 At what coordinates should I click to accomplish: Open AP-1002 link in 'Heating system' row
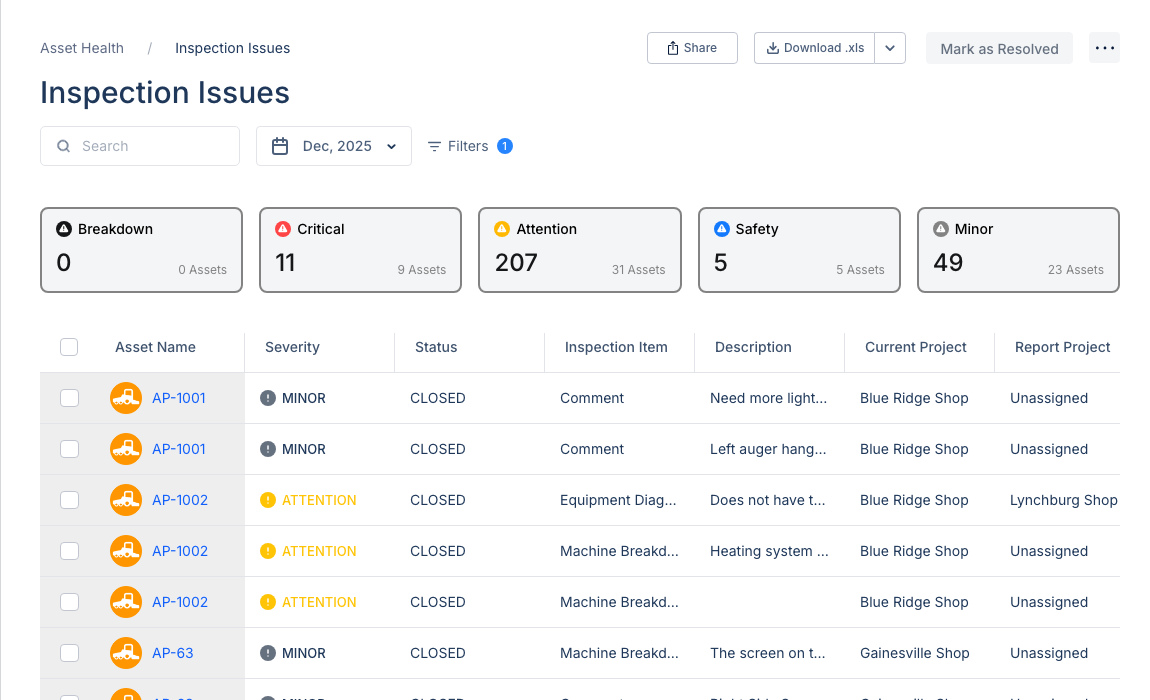tap(180, 551)
